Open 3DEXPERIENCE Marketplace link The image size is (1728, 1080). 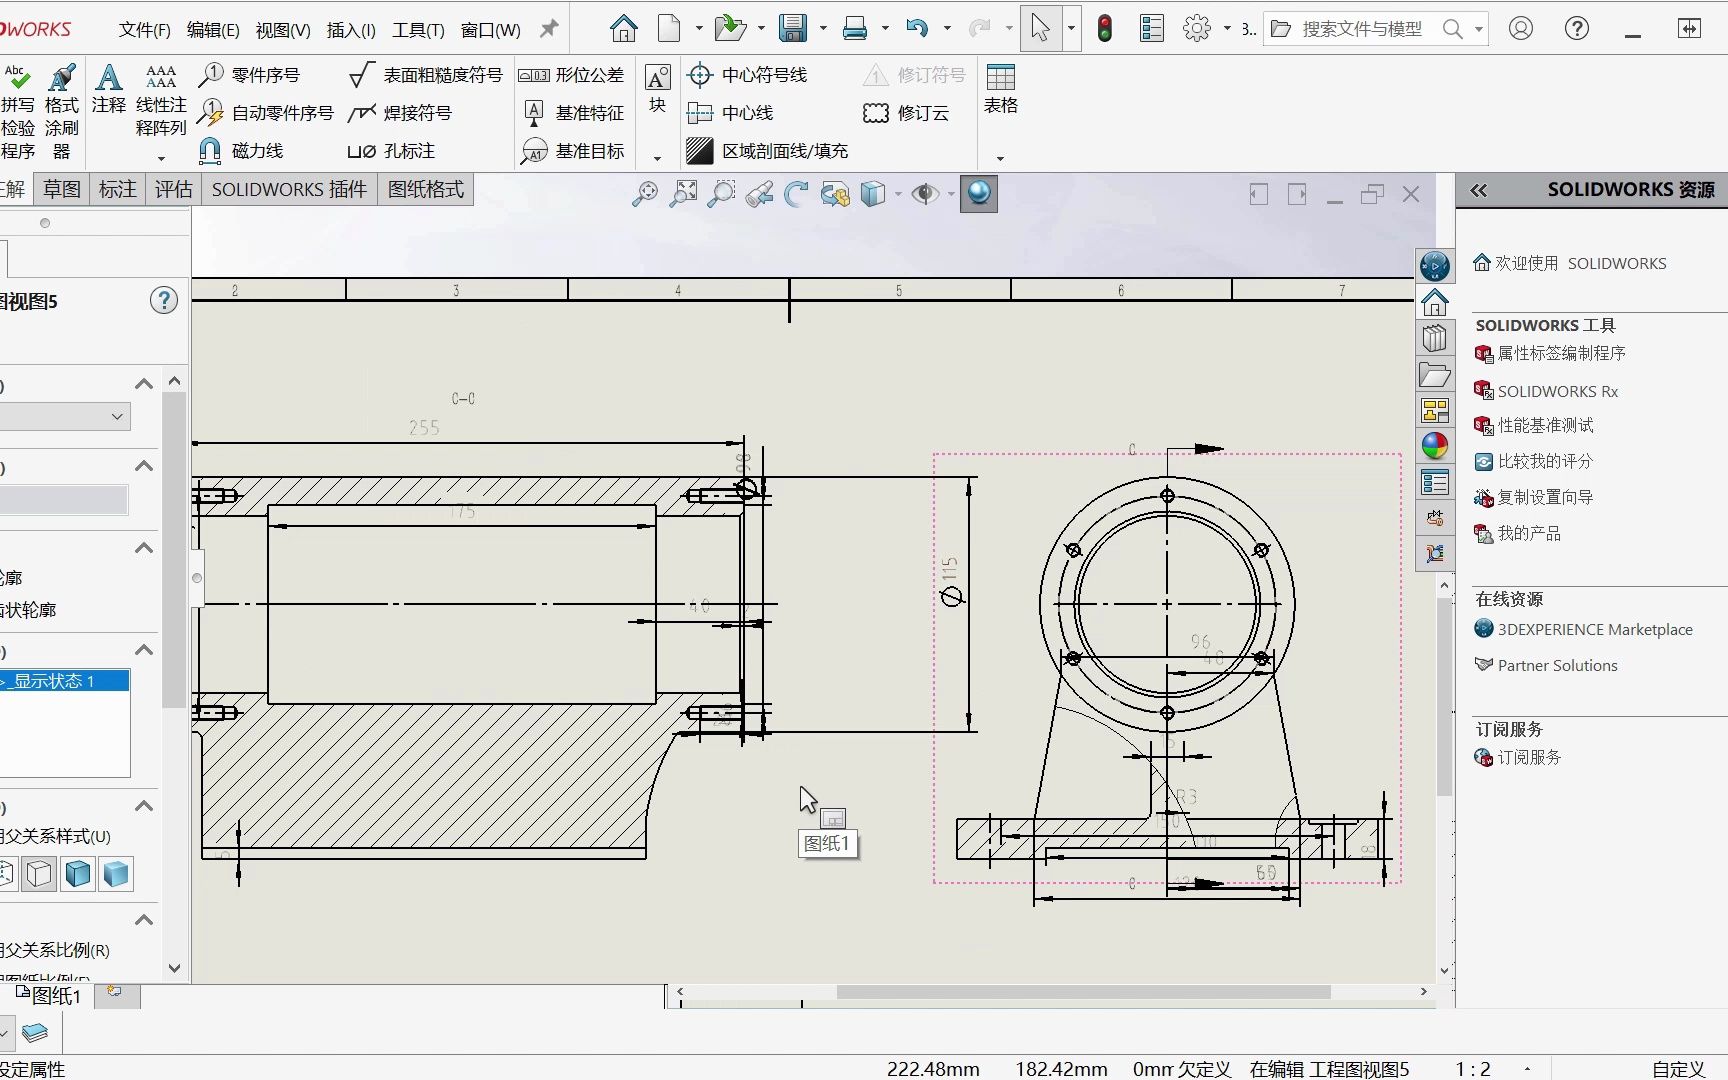pyautogui.click(x=1595, y=629)
